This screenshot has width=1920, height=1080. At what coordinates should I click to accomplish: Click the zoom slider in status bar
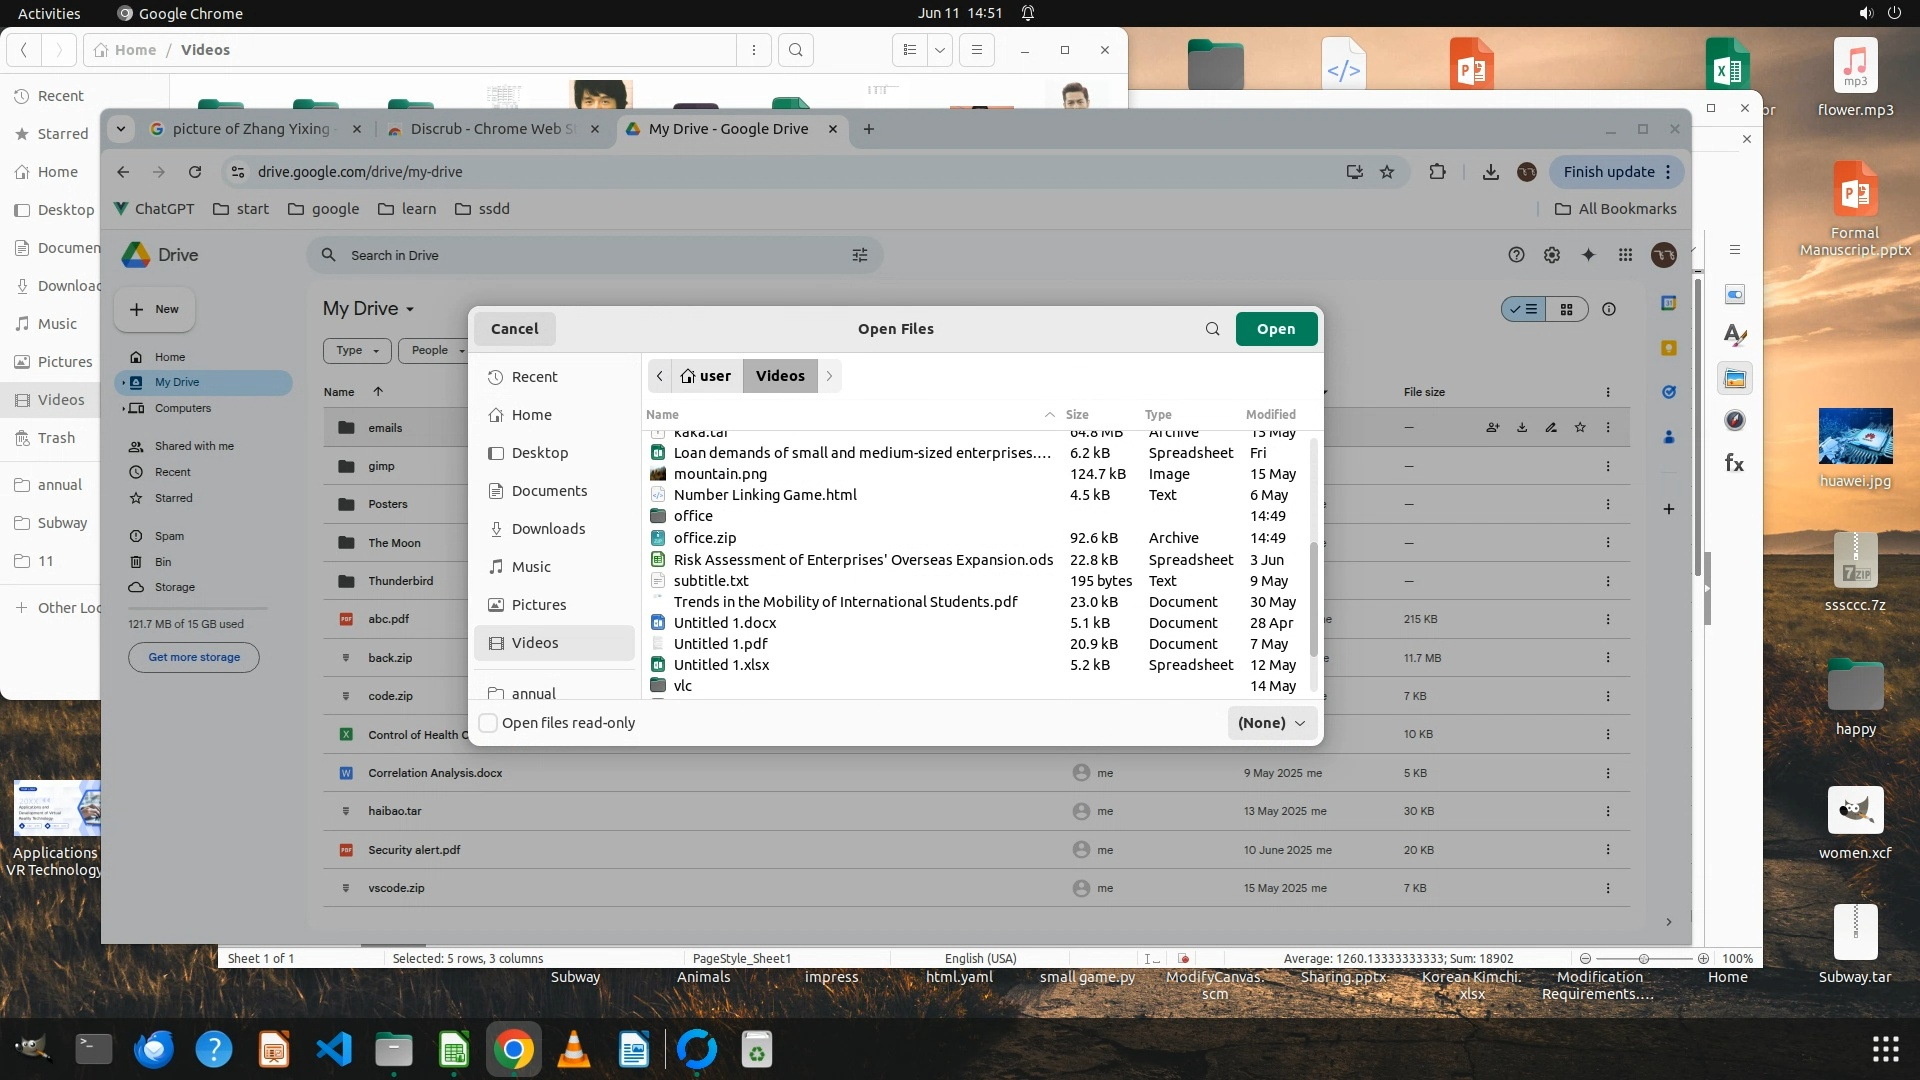pyautogui.click(x=1643, y=958)
